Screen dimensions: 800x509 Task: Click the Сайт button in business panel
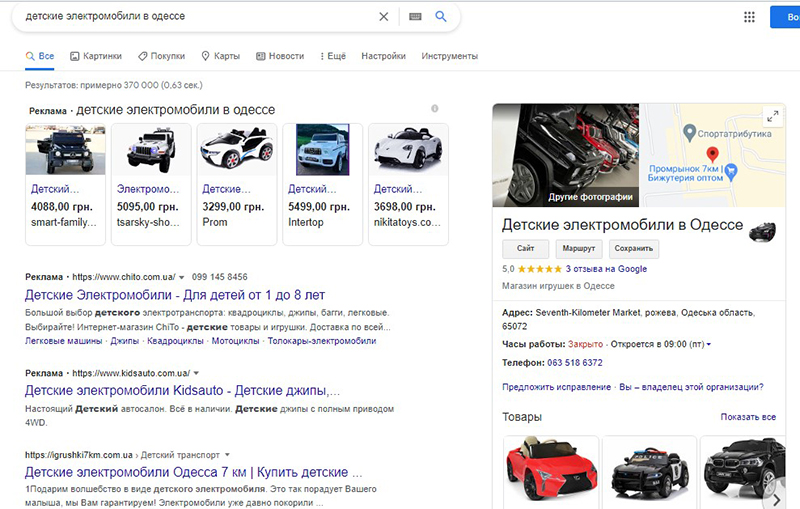[526, 248]
